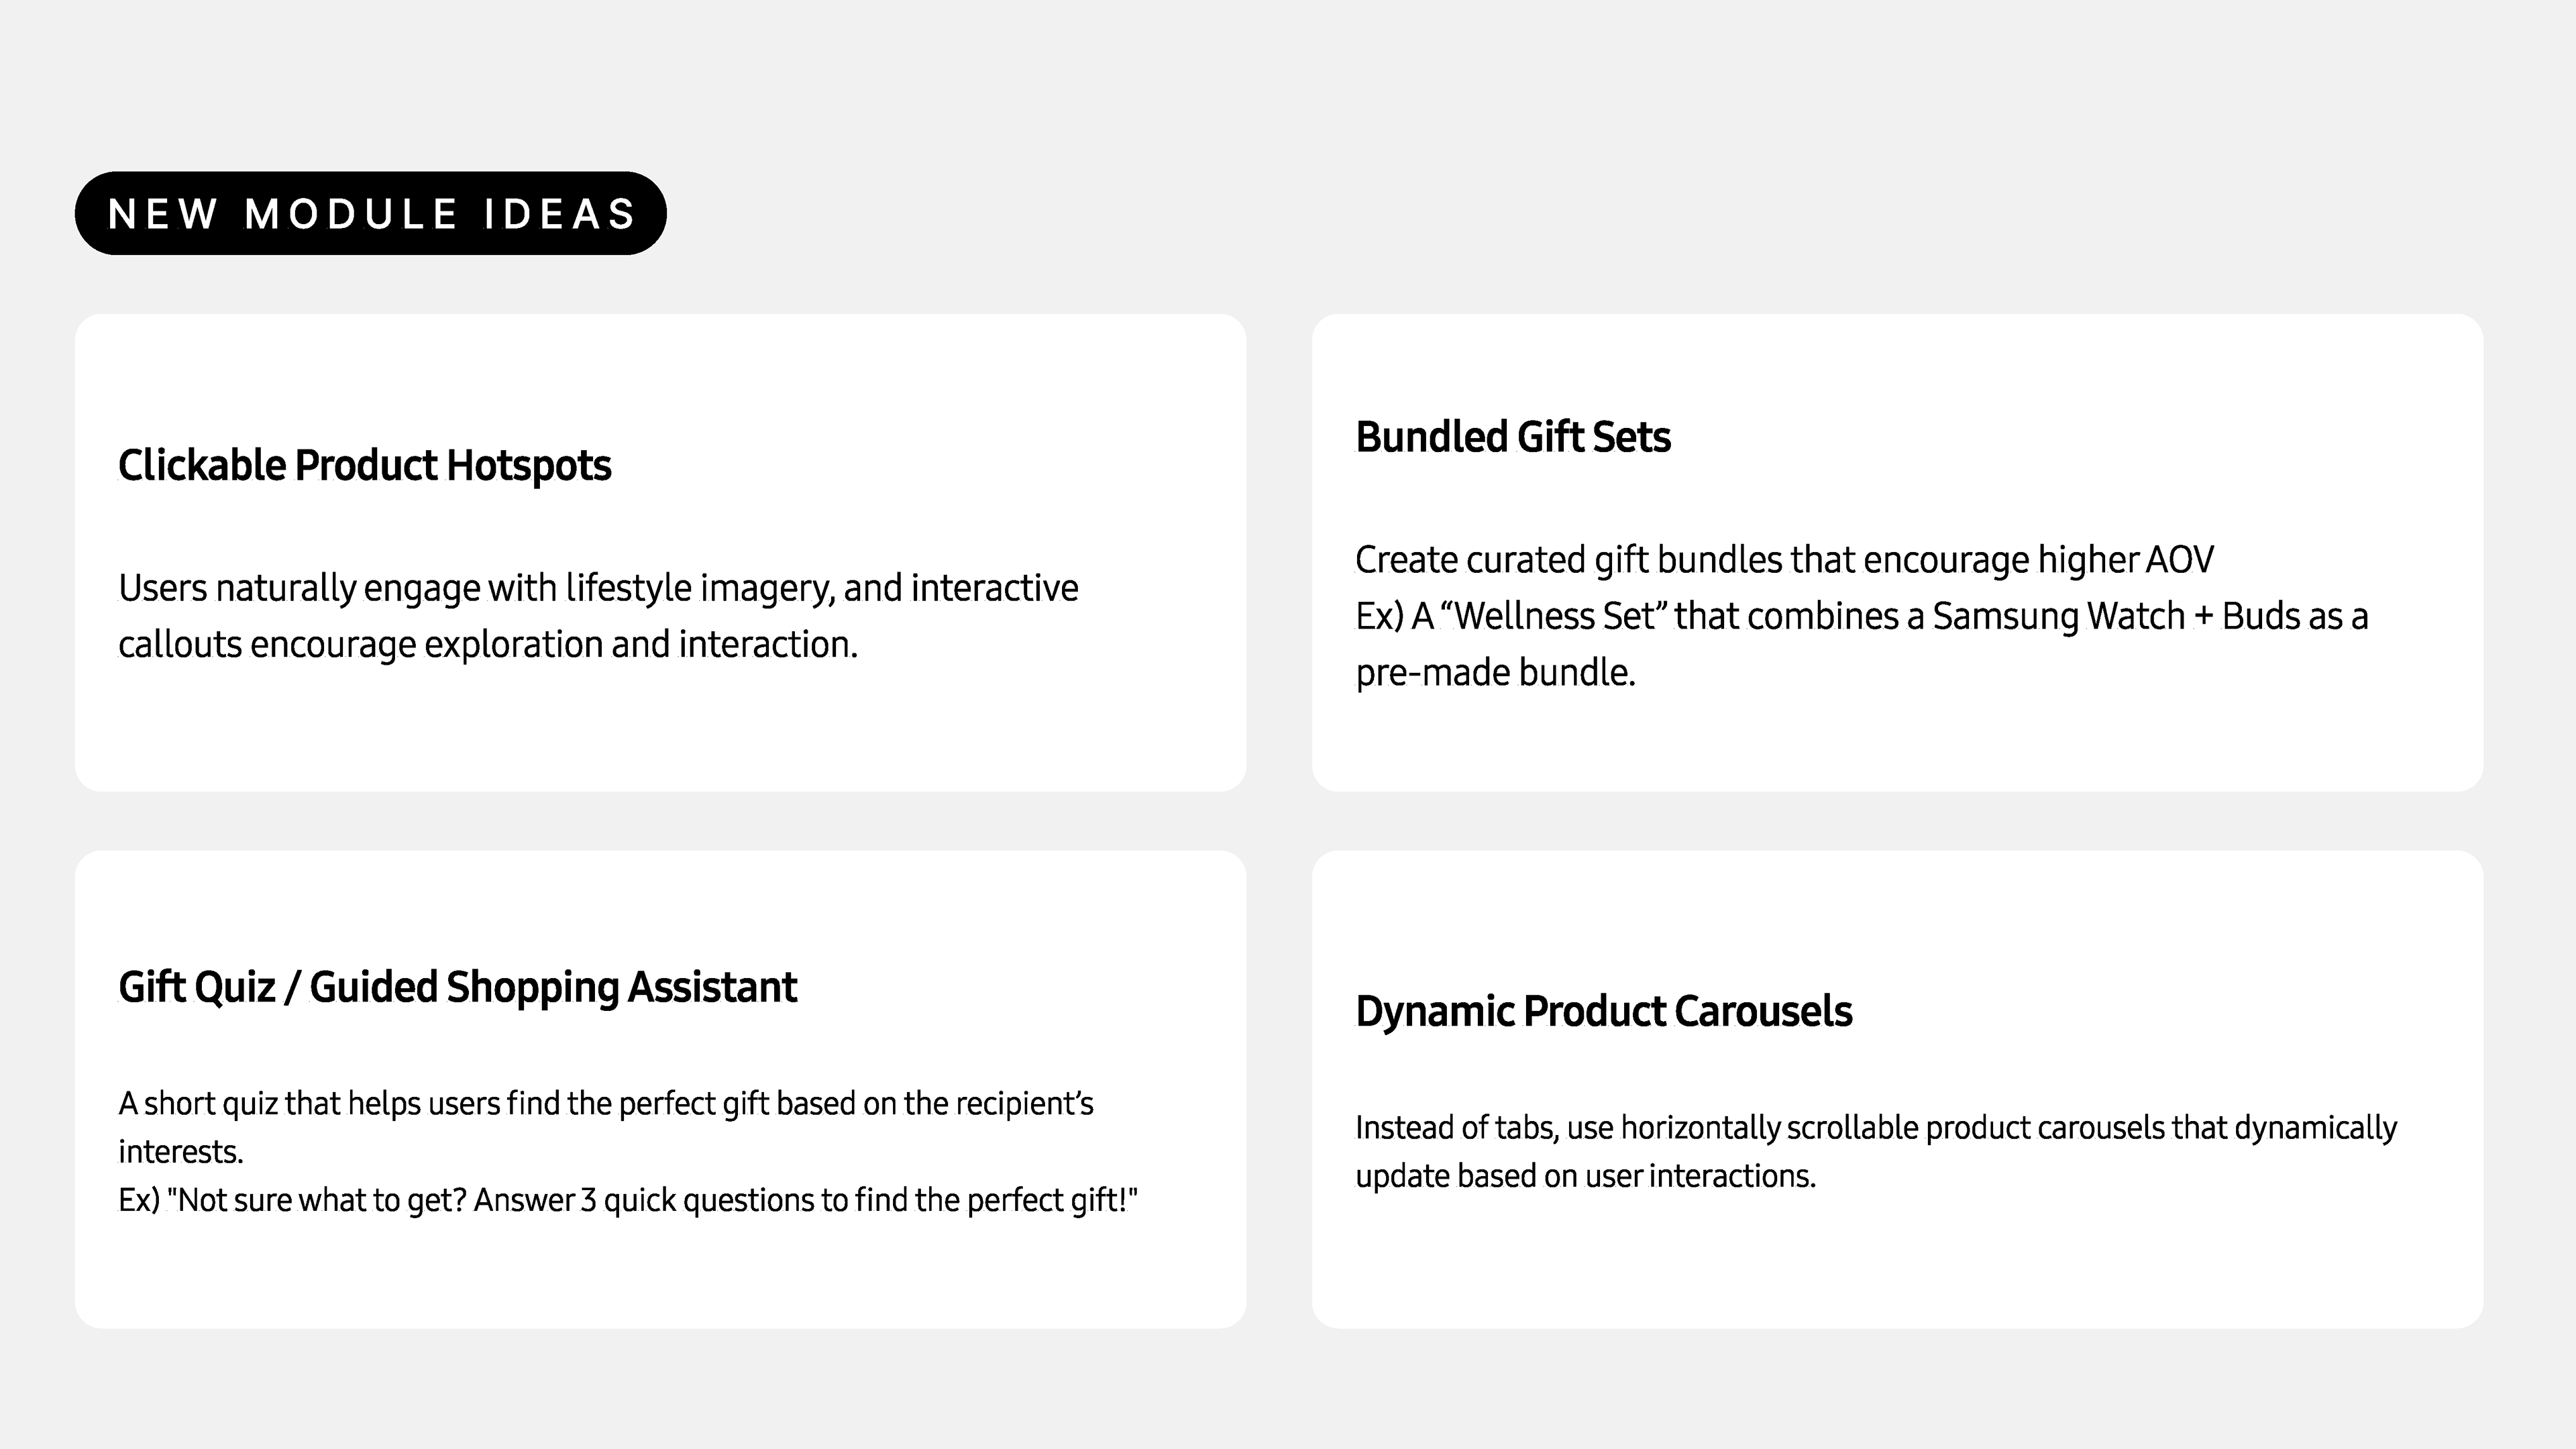
Task: Select the Gift Quiz / Guided Shopping Assistant heading
Action: pyautogui.click(x=457, y=987)
